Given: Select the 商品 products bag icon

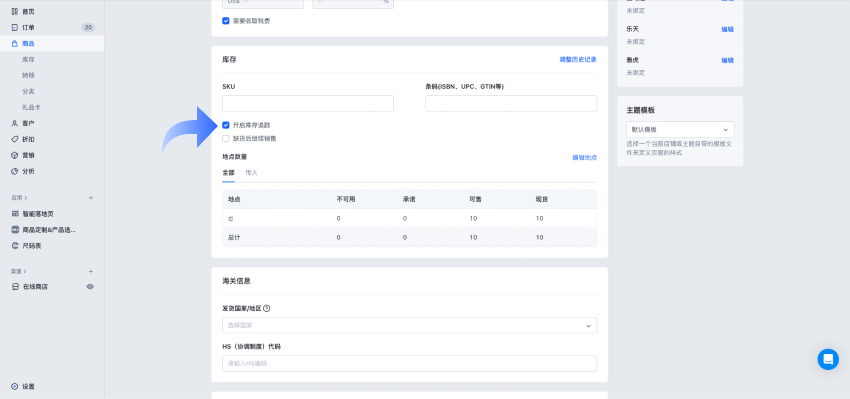Looking at the screenshot, I should (x=15, y=43).
